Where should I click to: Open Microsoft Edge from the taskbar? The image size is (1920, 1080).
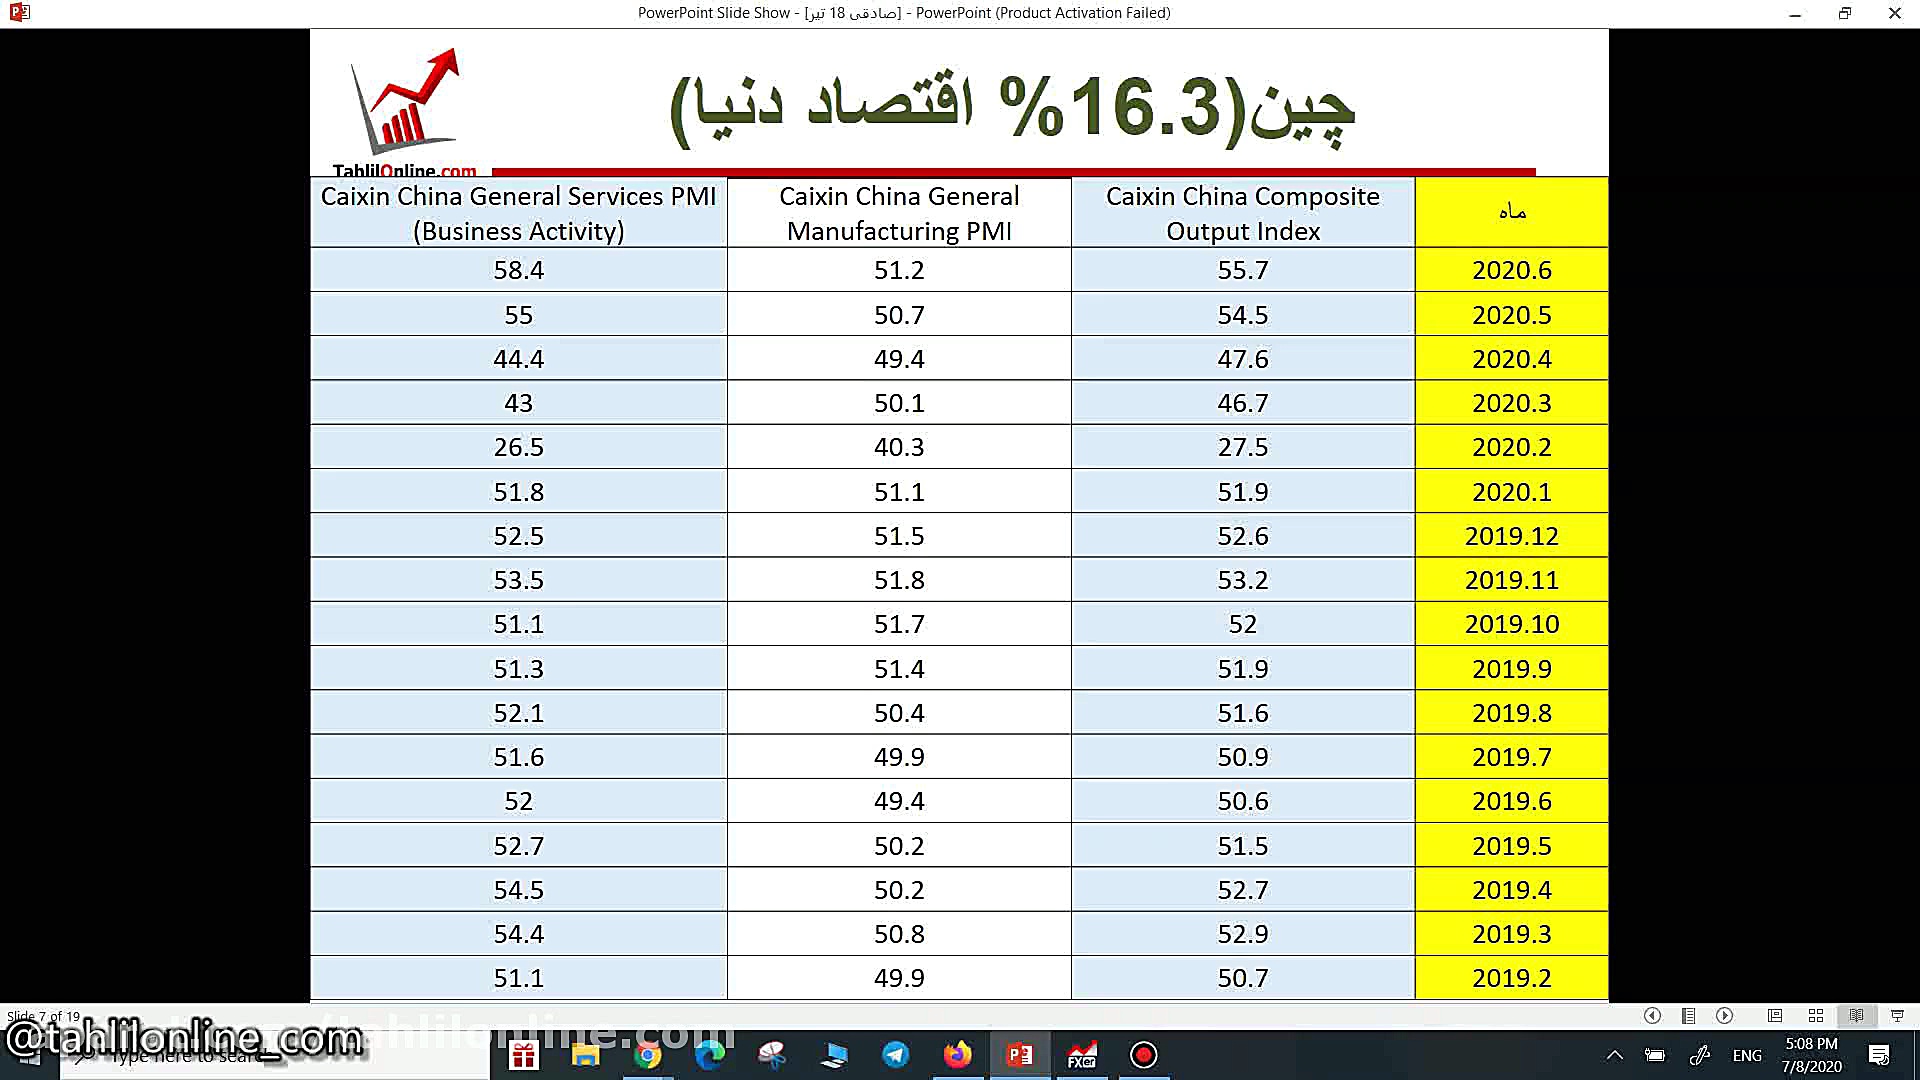pos(710,1057)
